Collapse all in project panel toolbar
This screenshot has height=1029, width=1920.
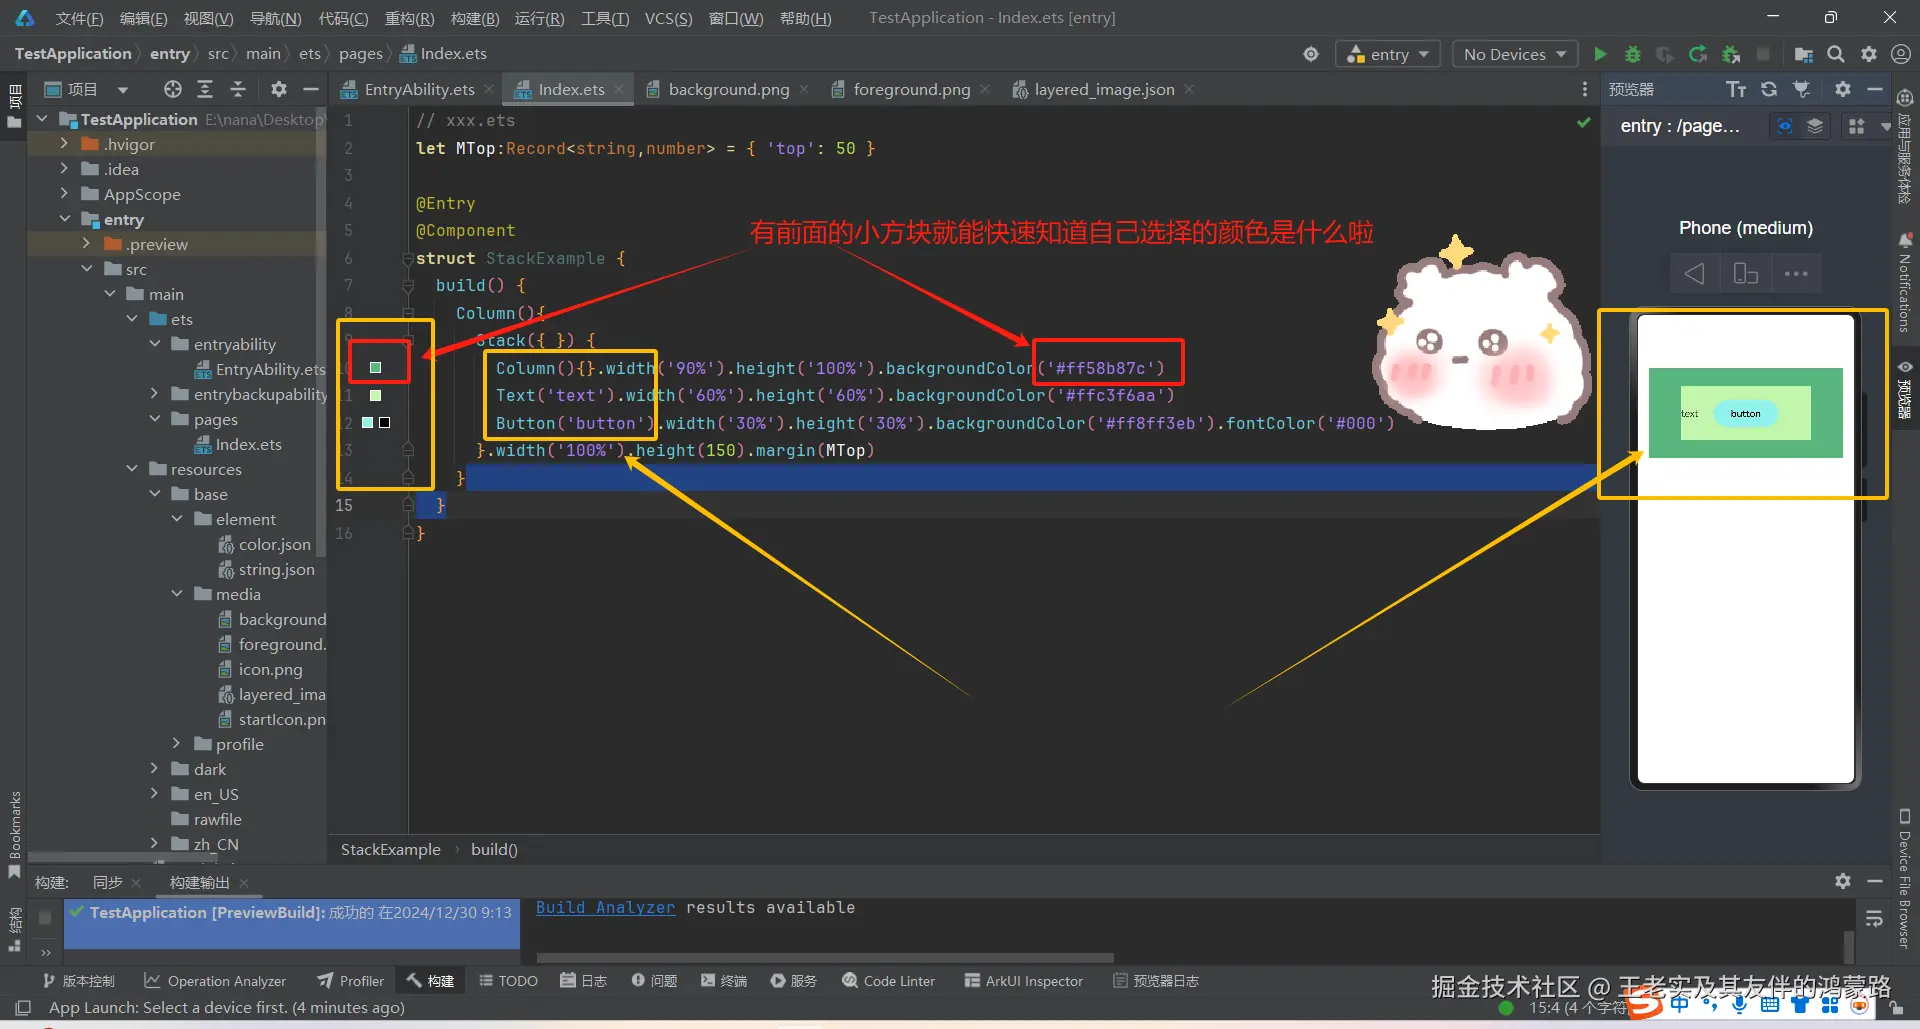click(238, 89)
